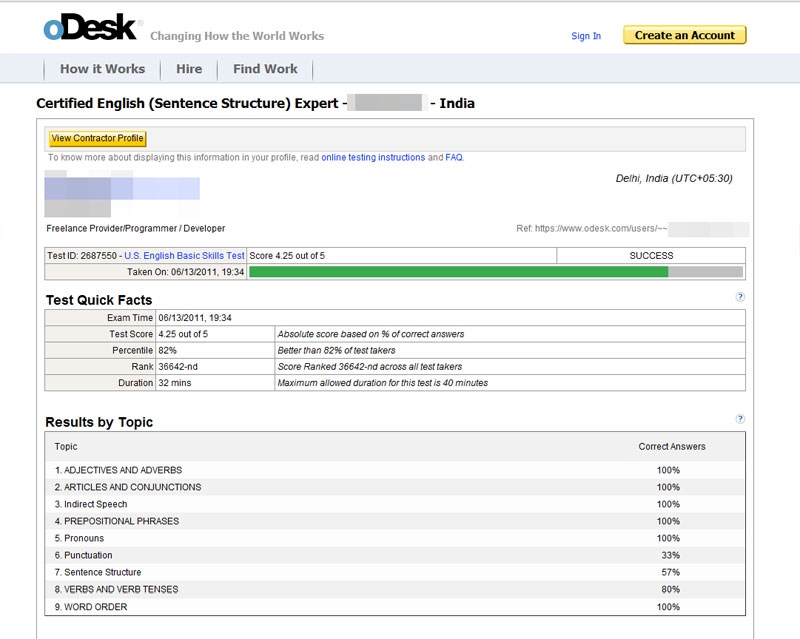Select the Sentence Structure topic row
Image resolution: width=800 pixels, height=639 pixels.
pyautogui.click(x=395, y=572)
